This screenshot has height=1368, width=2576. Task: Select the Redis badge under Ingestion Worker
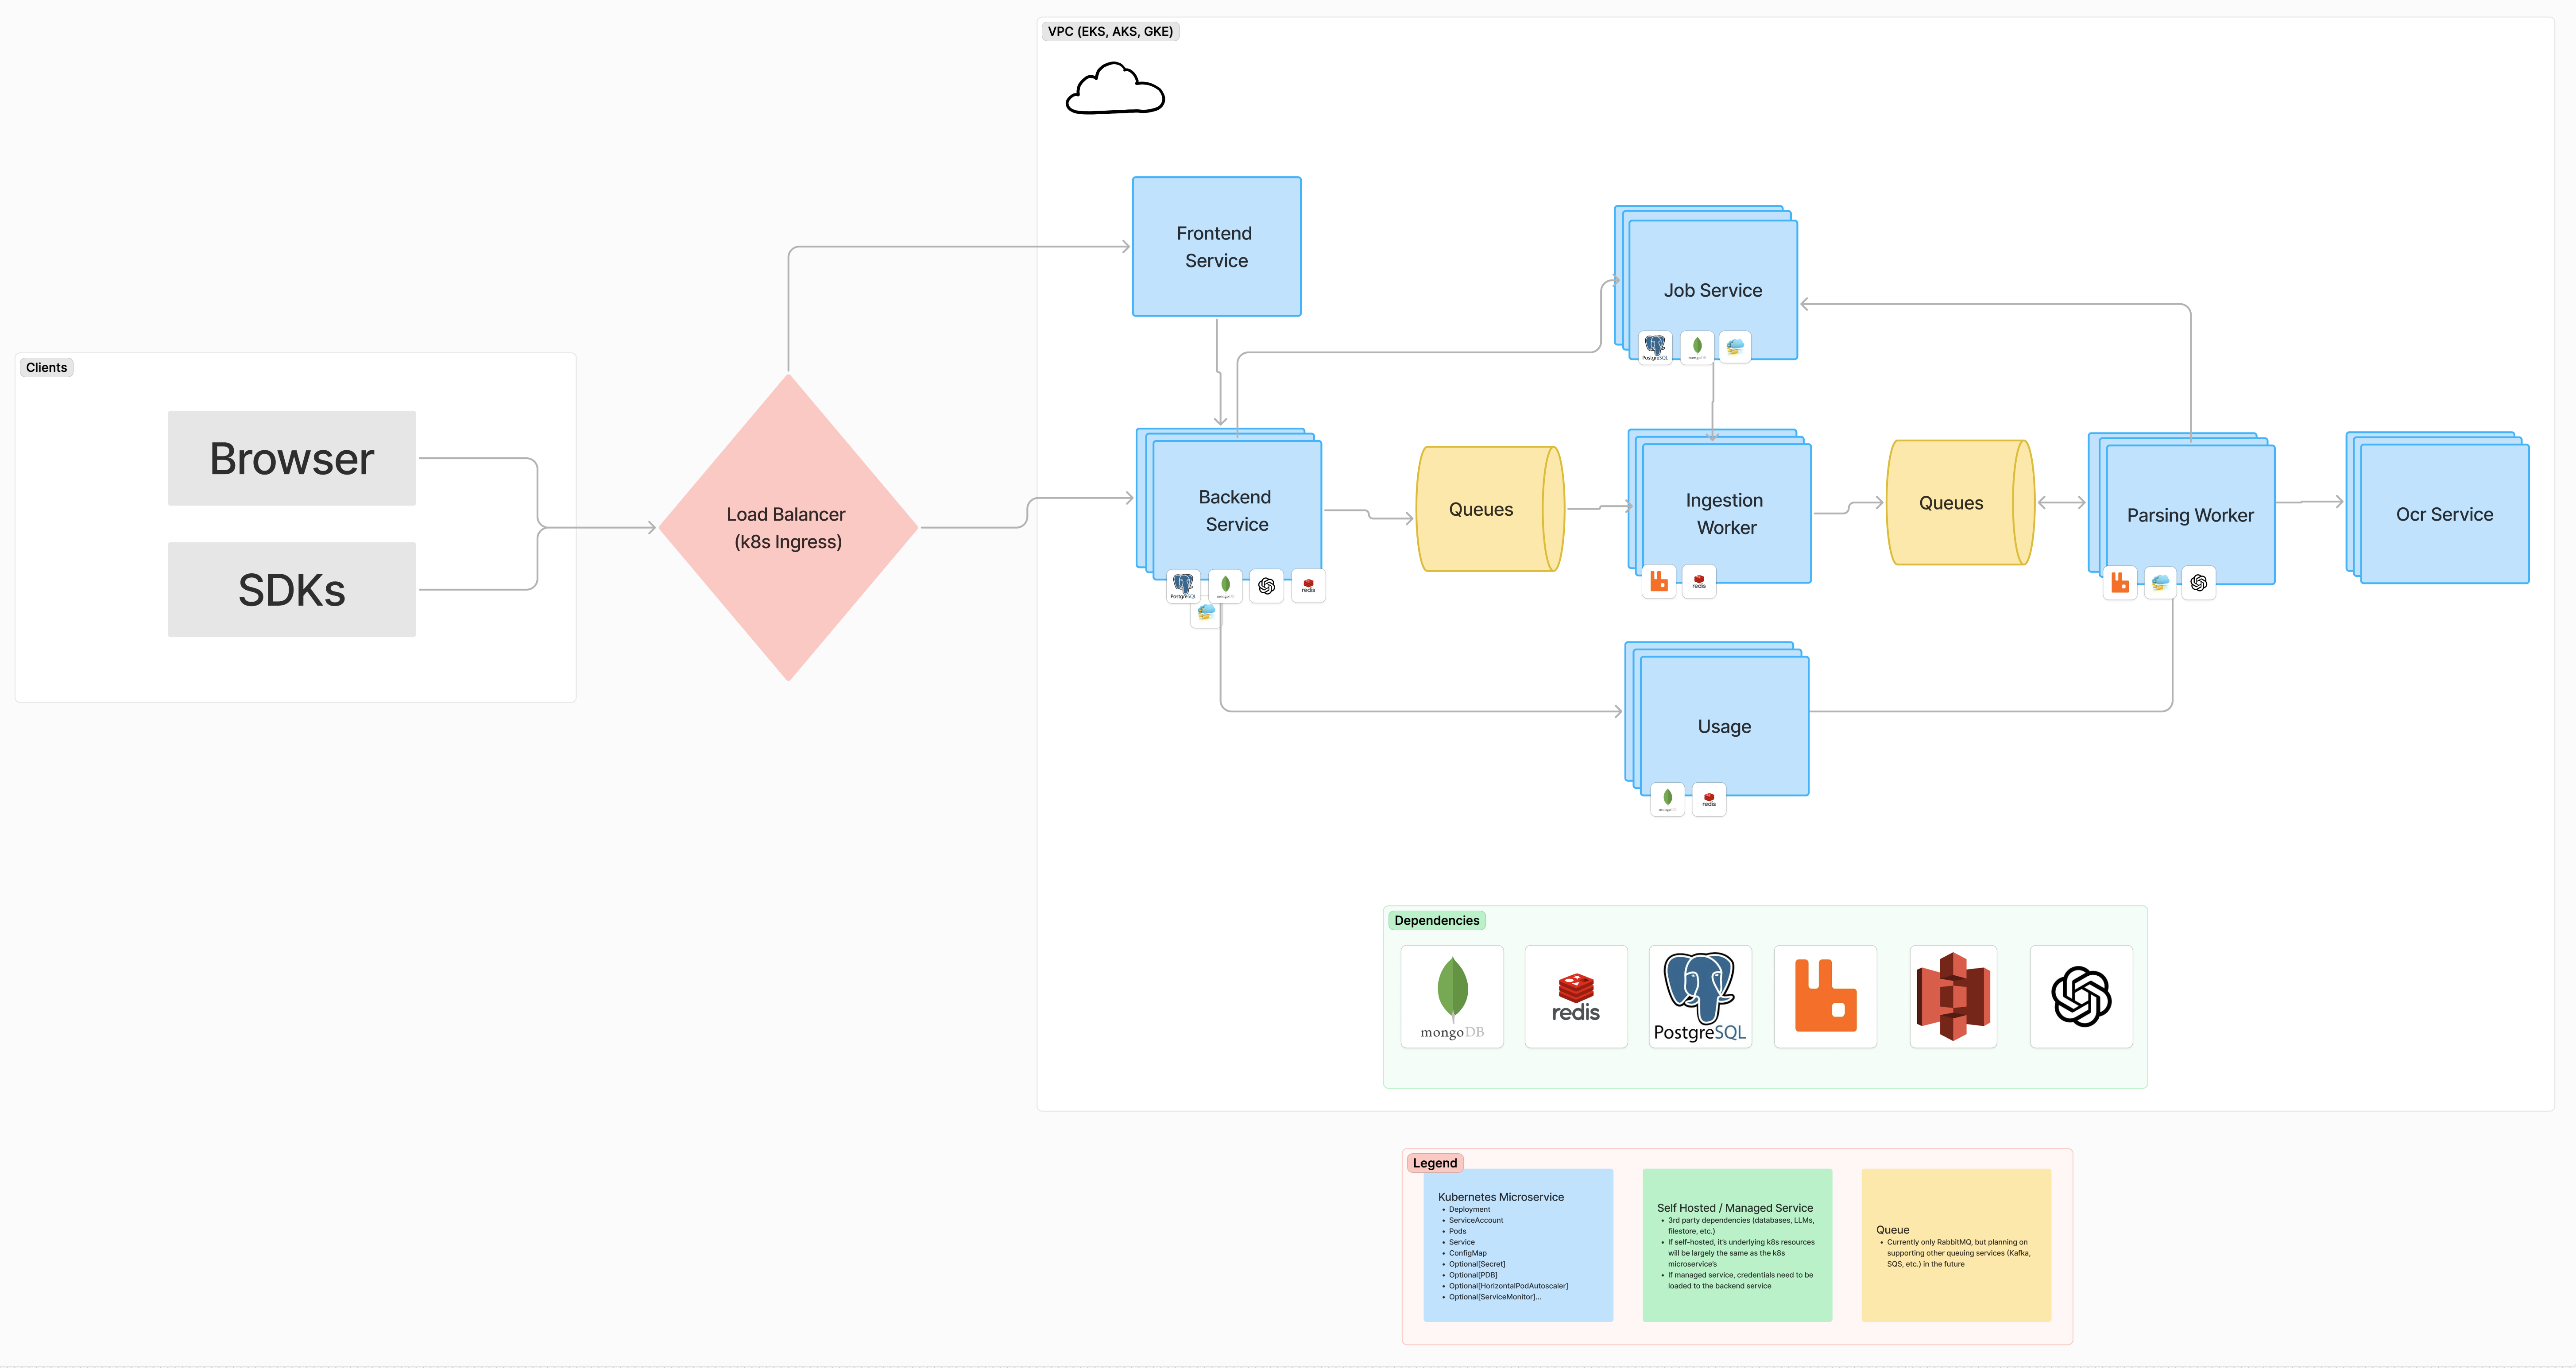pos(1699,581)
